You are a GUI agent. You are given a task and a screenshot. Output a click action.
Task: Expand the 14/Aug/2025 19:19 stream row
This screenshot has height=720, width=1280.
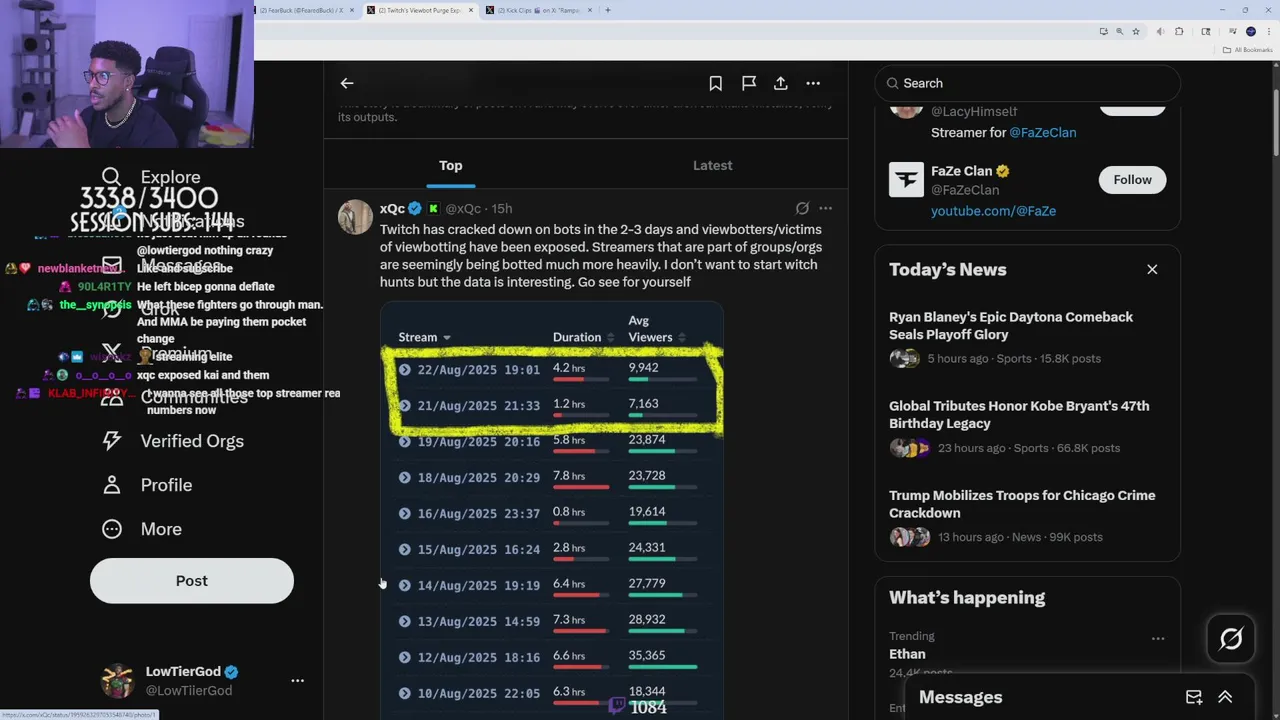(405, 586)
